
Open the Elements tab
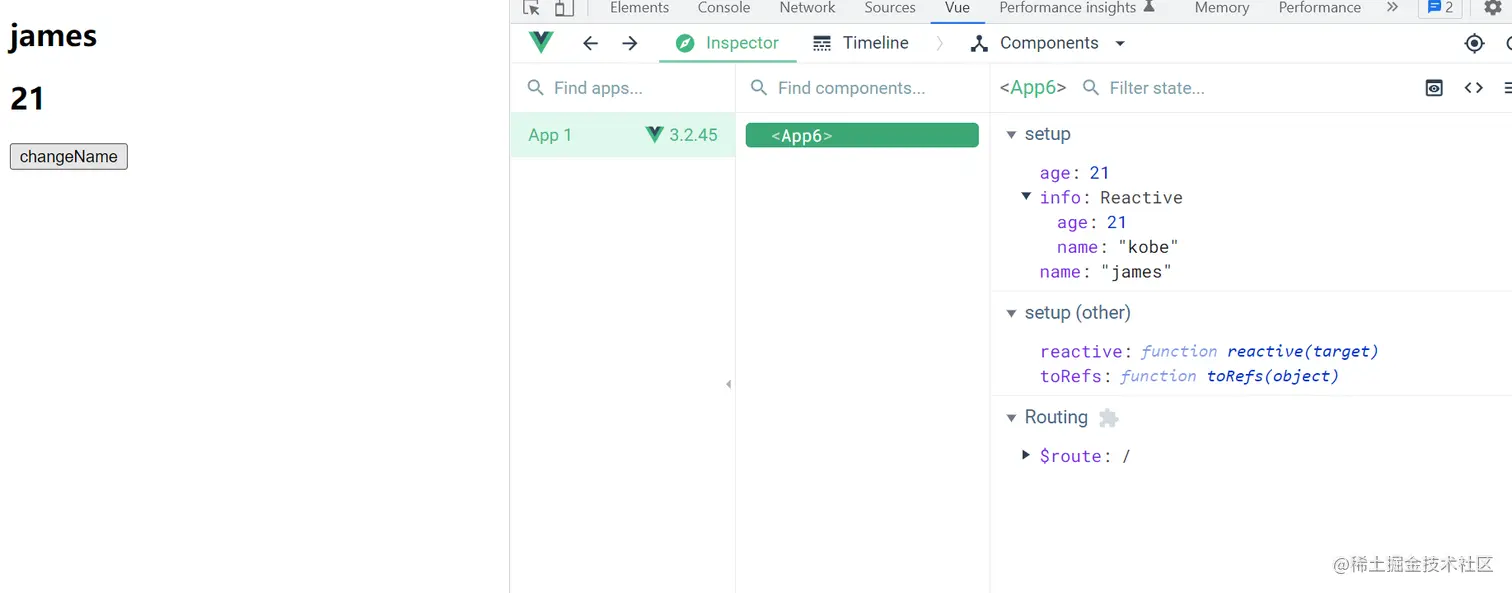pos(639,8)
